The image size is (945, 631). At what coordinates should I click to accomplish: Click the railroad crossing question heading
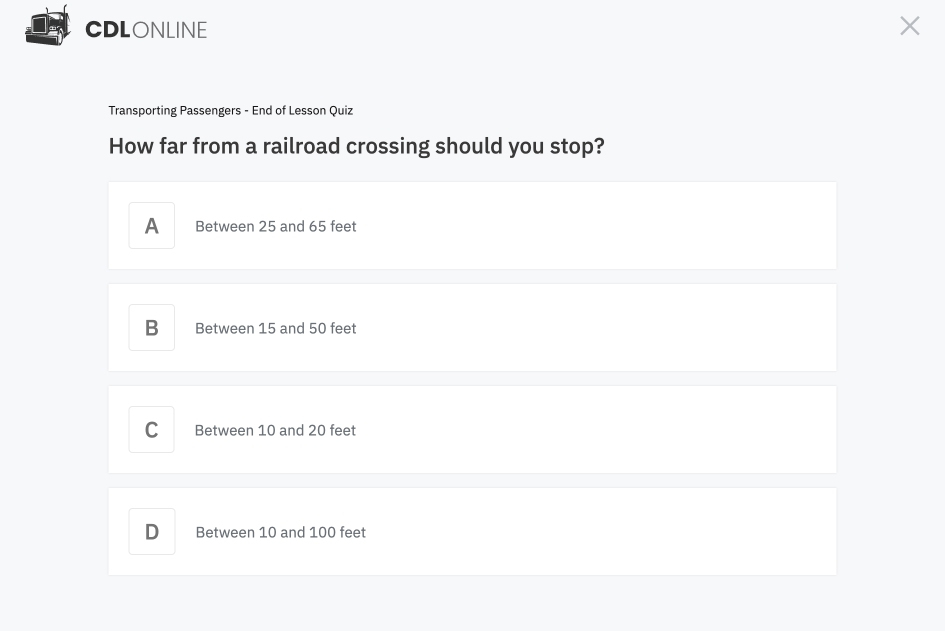[x=356, y=146]
